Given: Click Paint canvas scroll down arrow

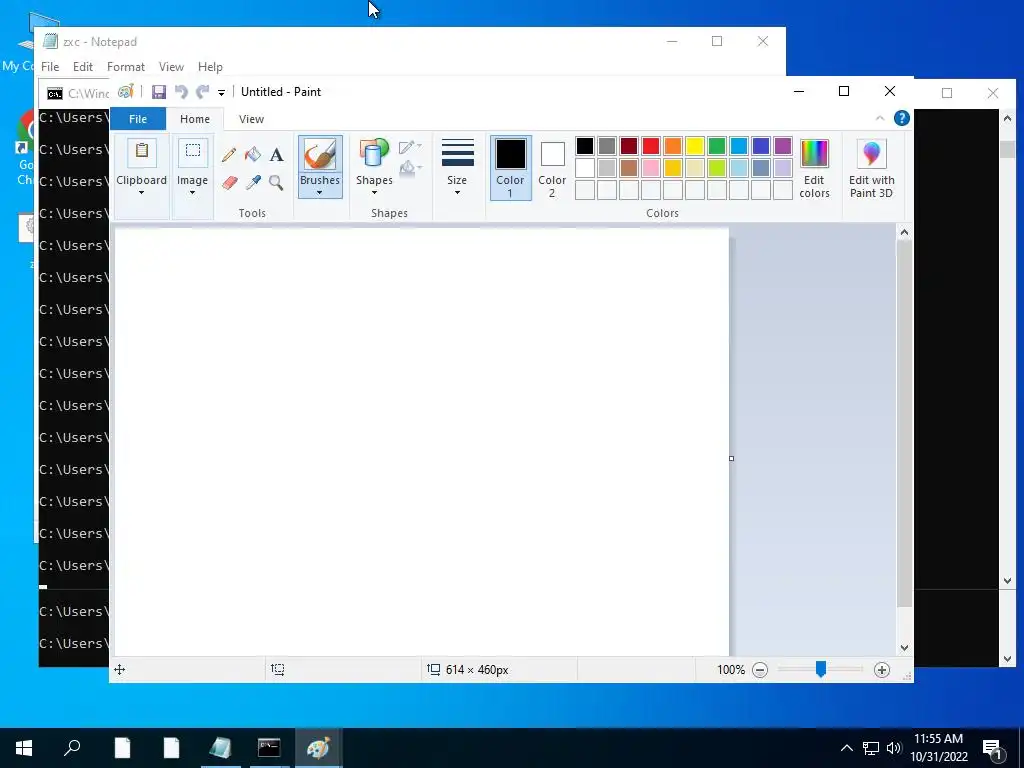Looking at the screenshot, I should 904,648.
